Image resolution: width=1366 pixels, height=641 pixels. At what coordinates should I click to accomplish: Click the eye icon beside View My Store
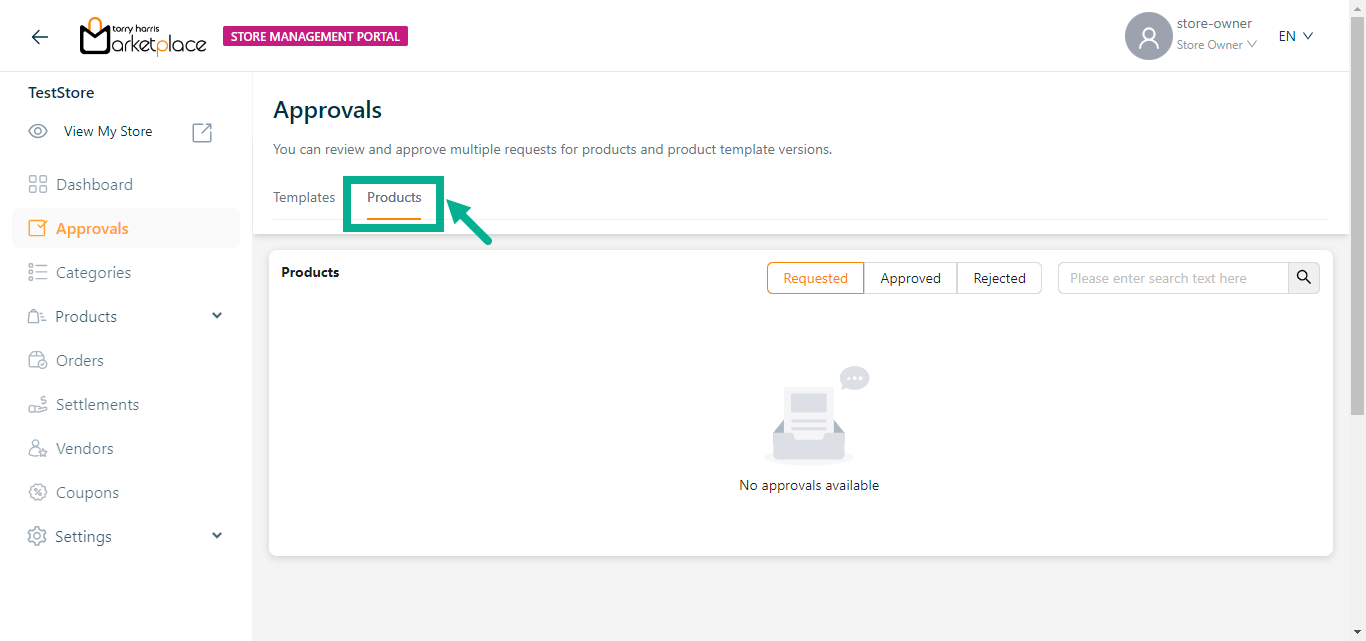(x=38, y=131)
